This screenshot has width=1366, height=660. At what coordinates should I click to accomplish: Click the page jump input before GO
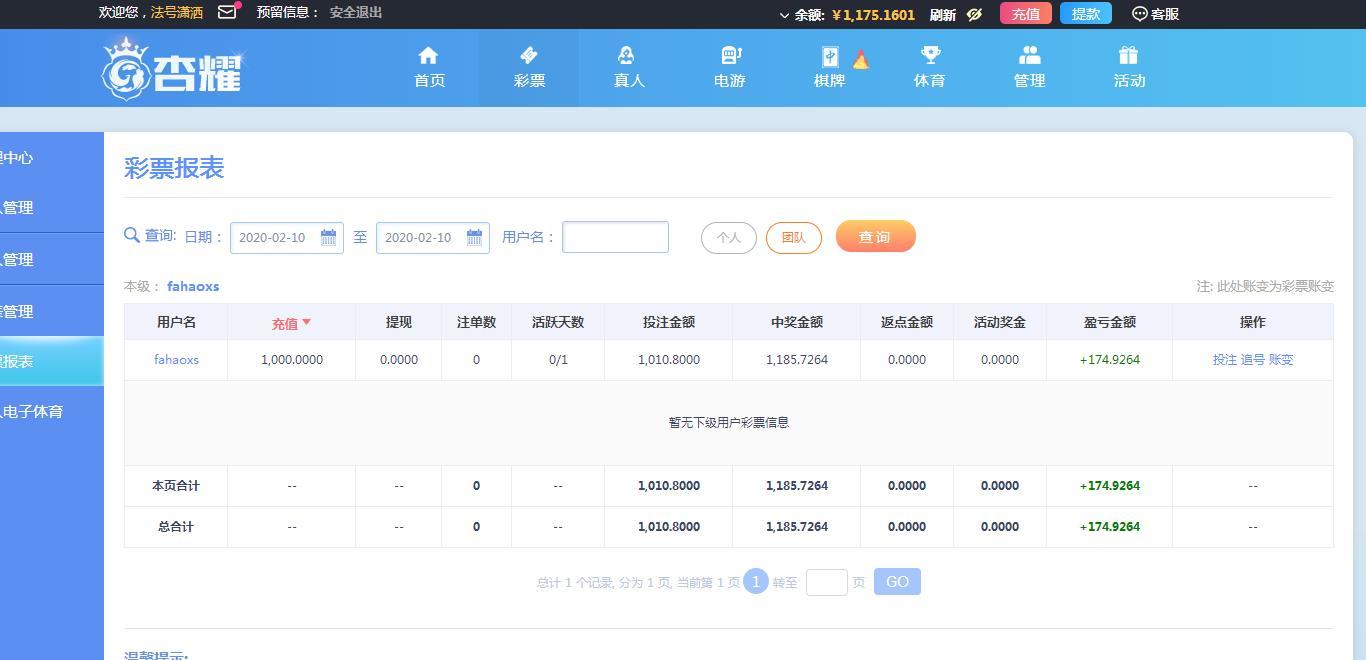827,581
